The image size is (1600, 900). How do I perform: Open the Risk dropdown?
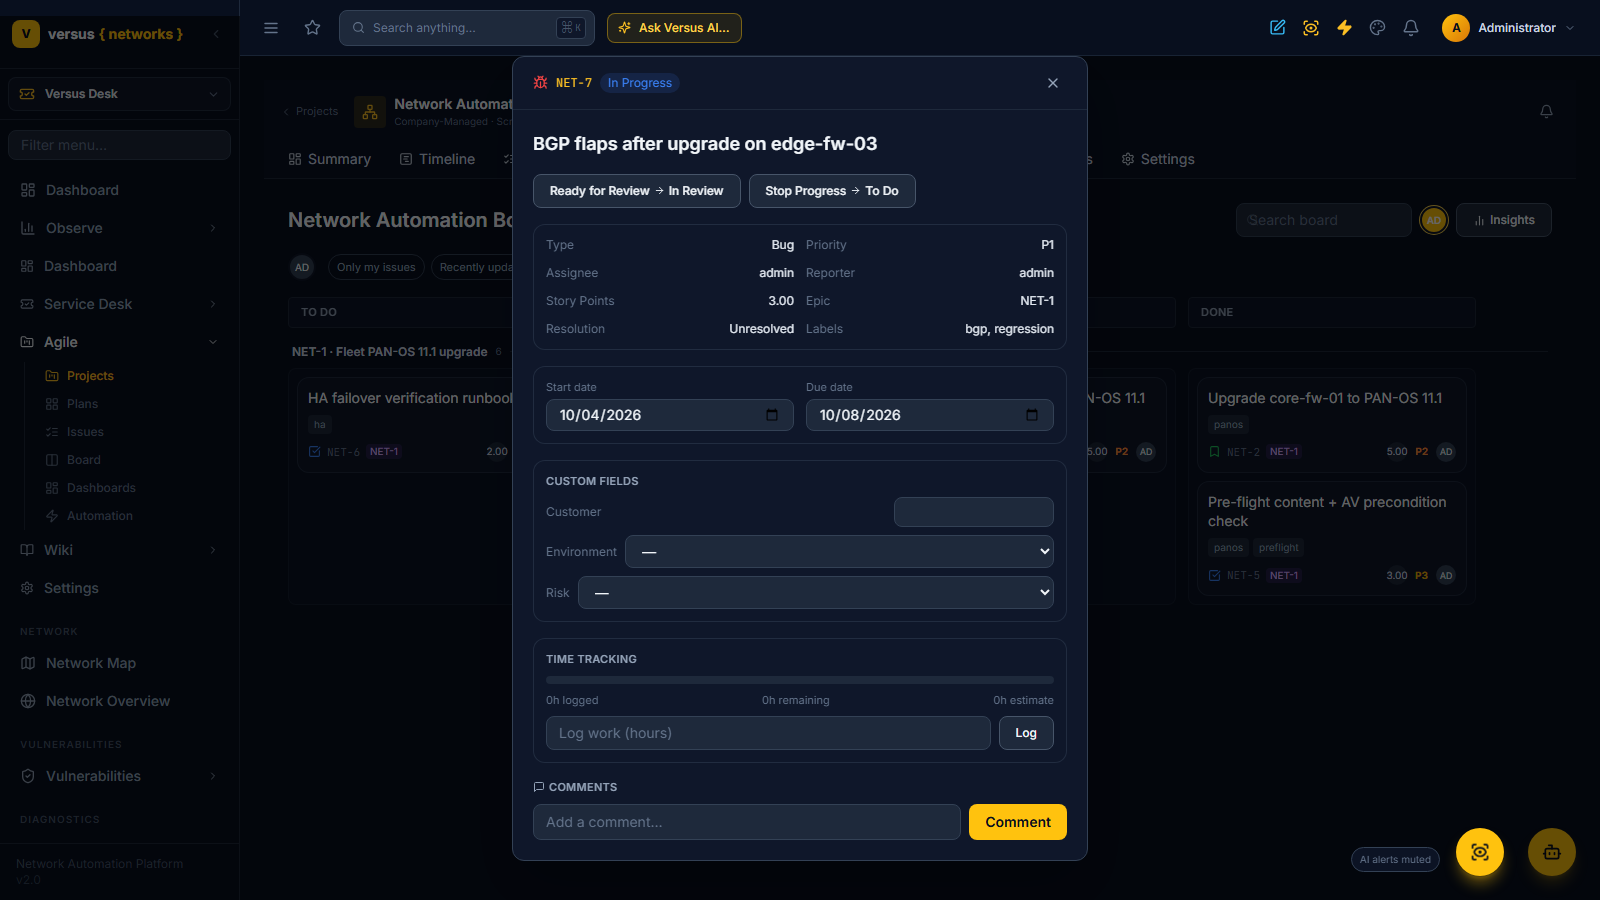click(816, 593)
